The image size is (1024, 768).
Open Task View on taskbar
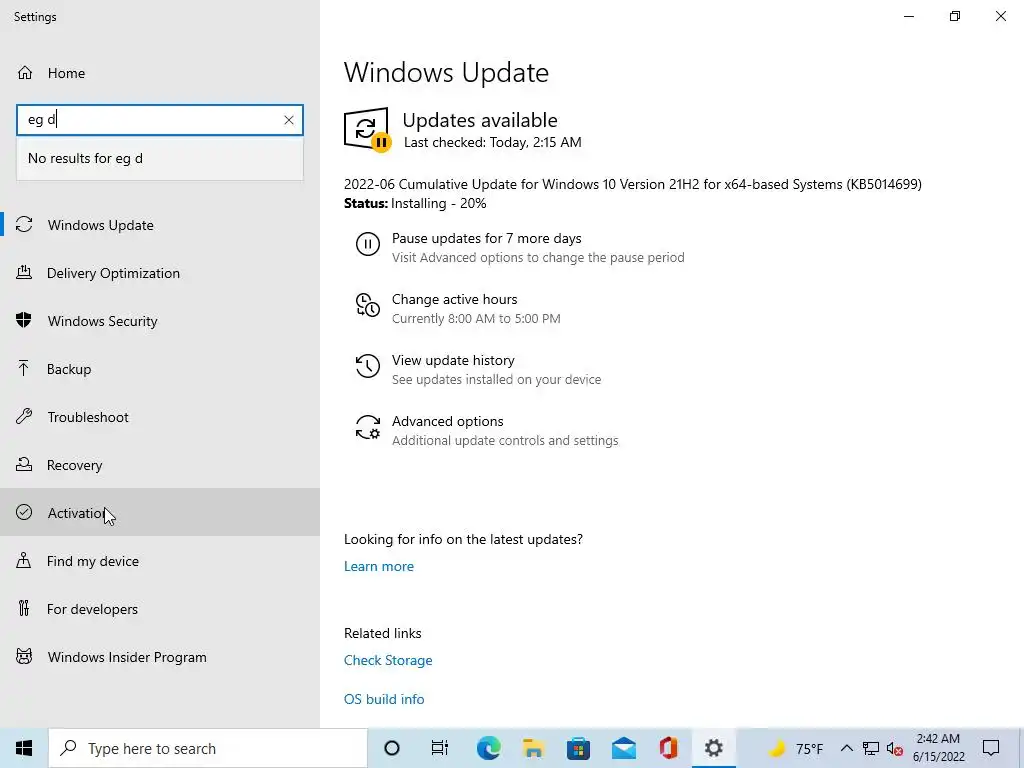pyautogui.click(x=440, y=748)
